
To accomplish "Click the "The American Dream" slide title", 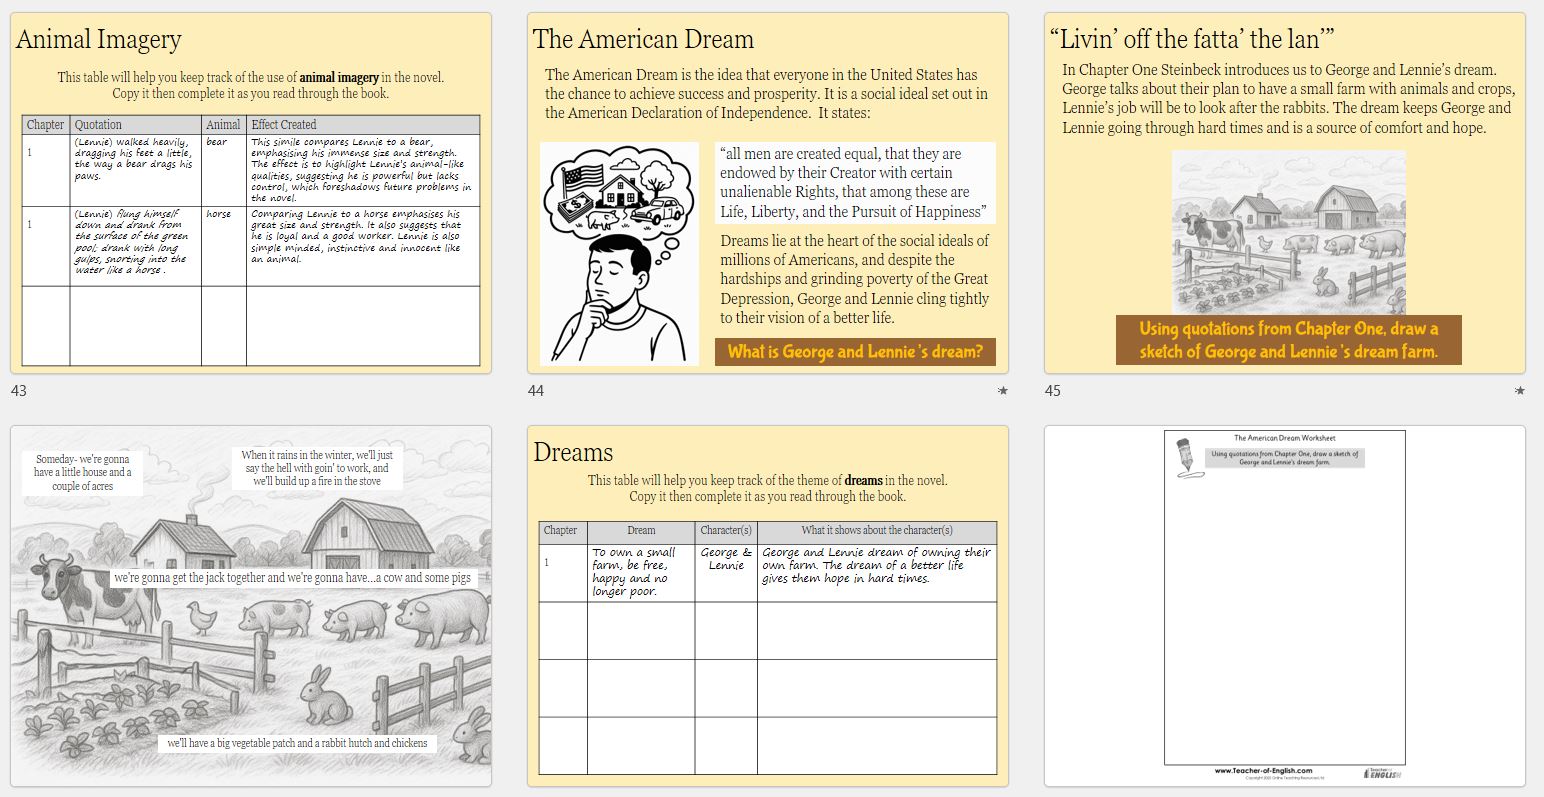I will click(x=643, y=40).
